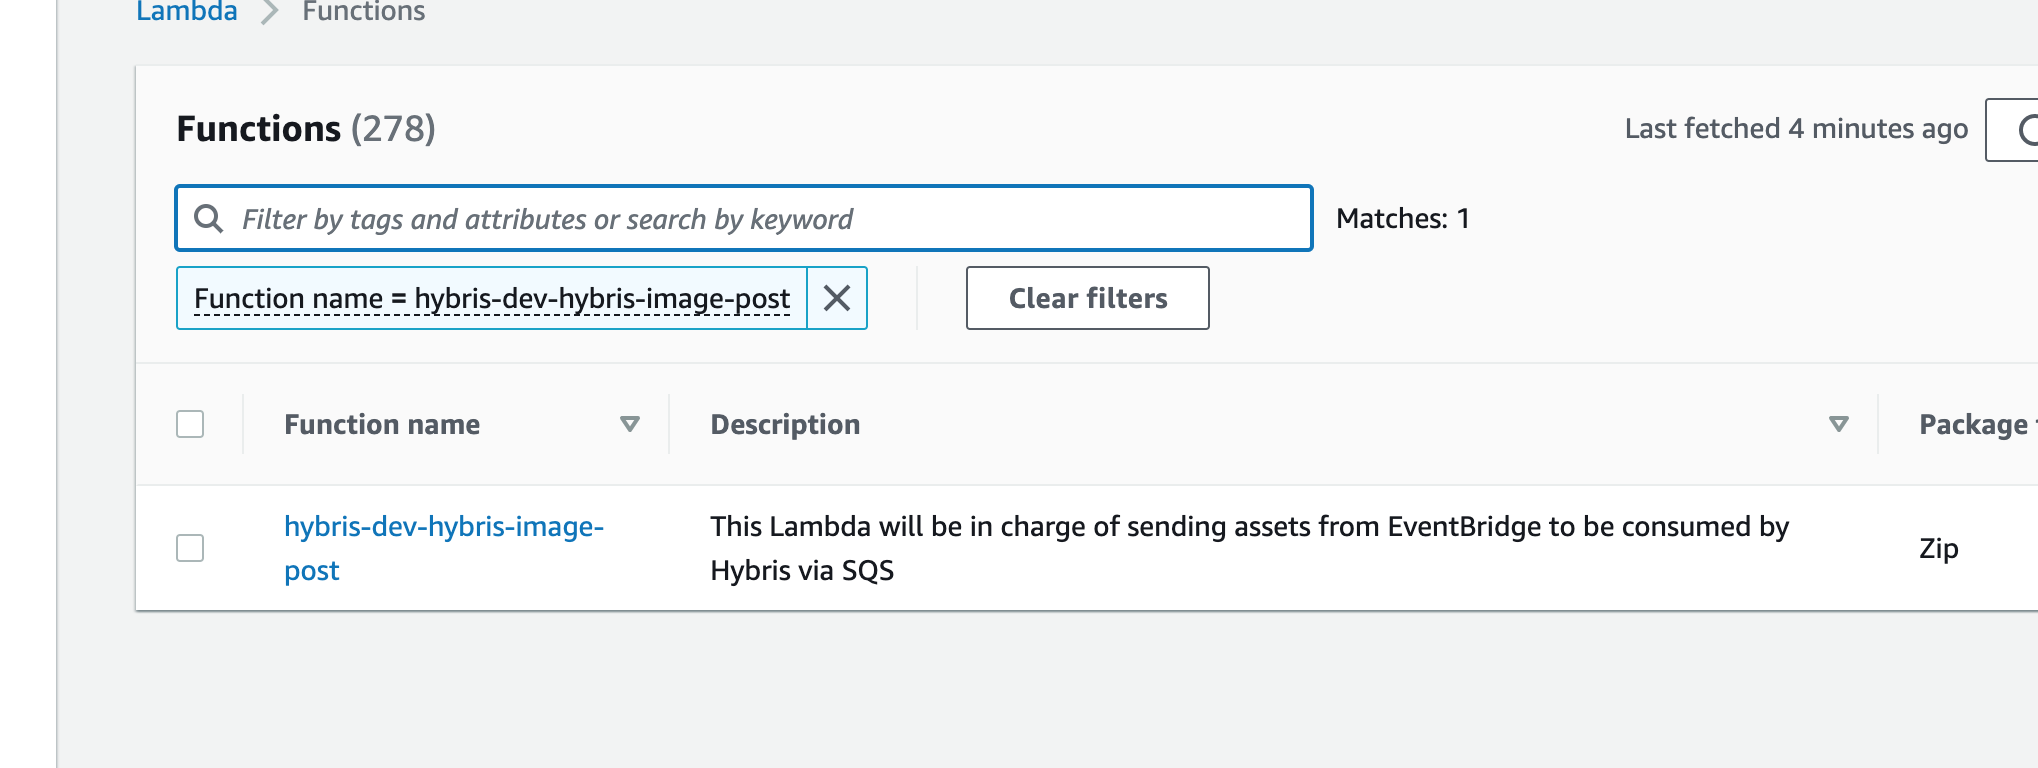2038x768 pixels.
Task: Edit the hybris-dev-hybris-image-post filter token
Action: pos(492,298)
